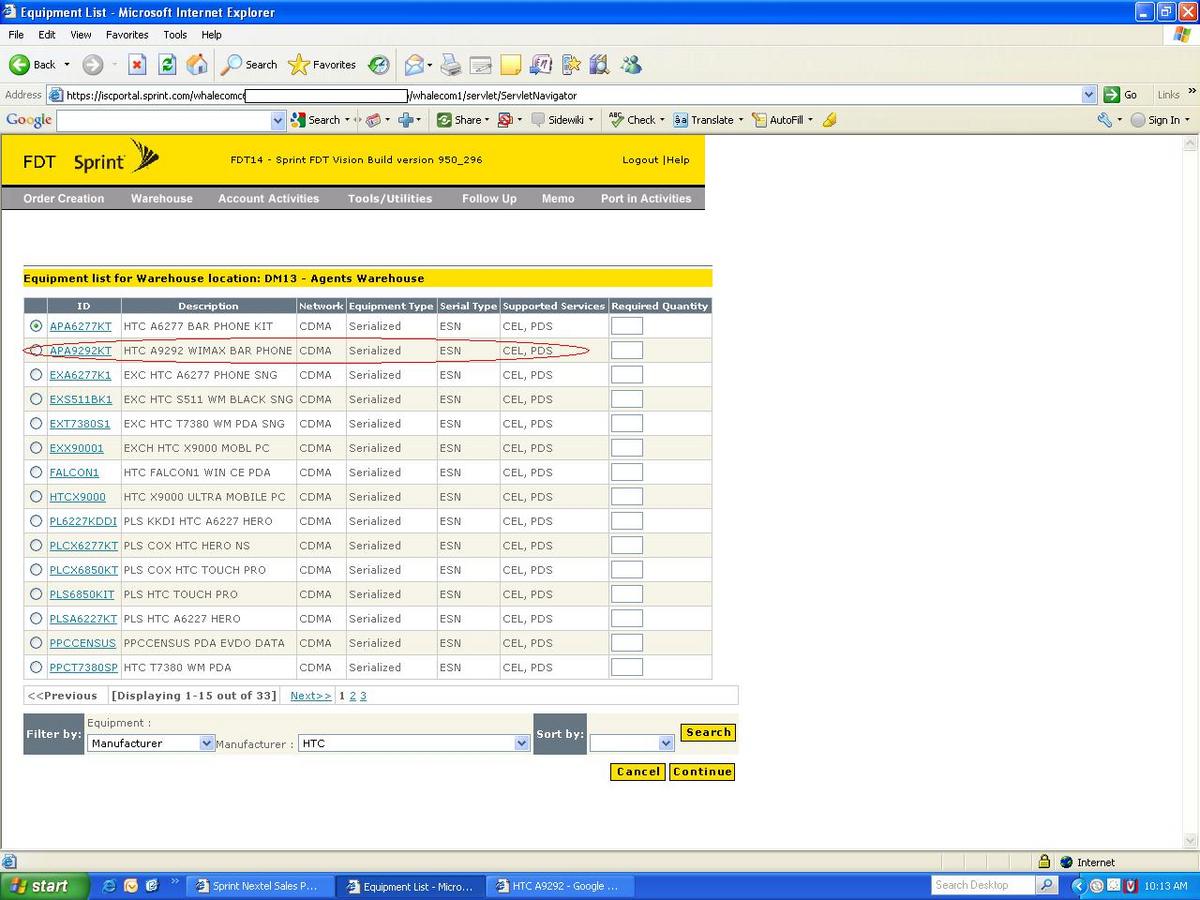Click the Stop loading icon
Viewport: 1200px width, 900px height.
click(138, 65)
